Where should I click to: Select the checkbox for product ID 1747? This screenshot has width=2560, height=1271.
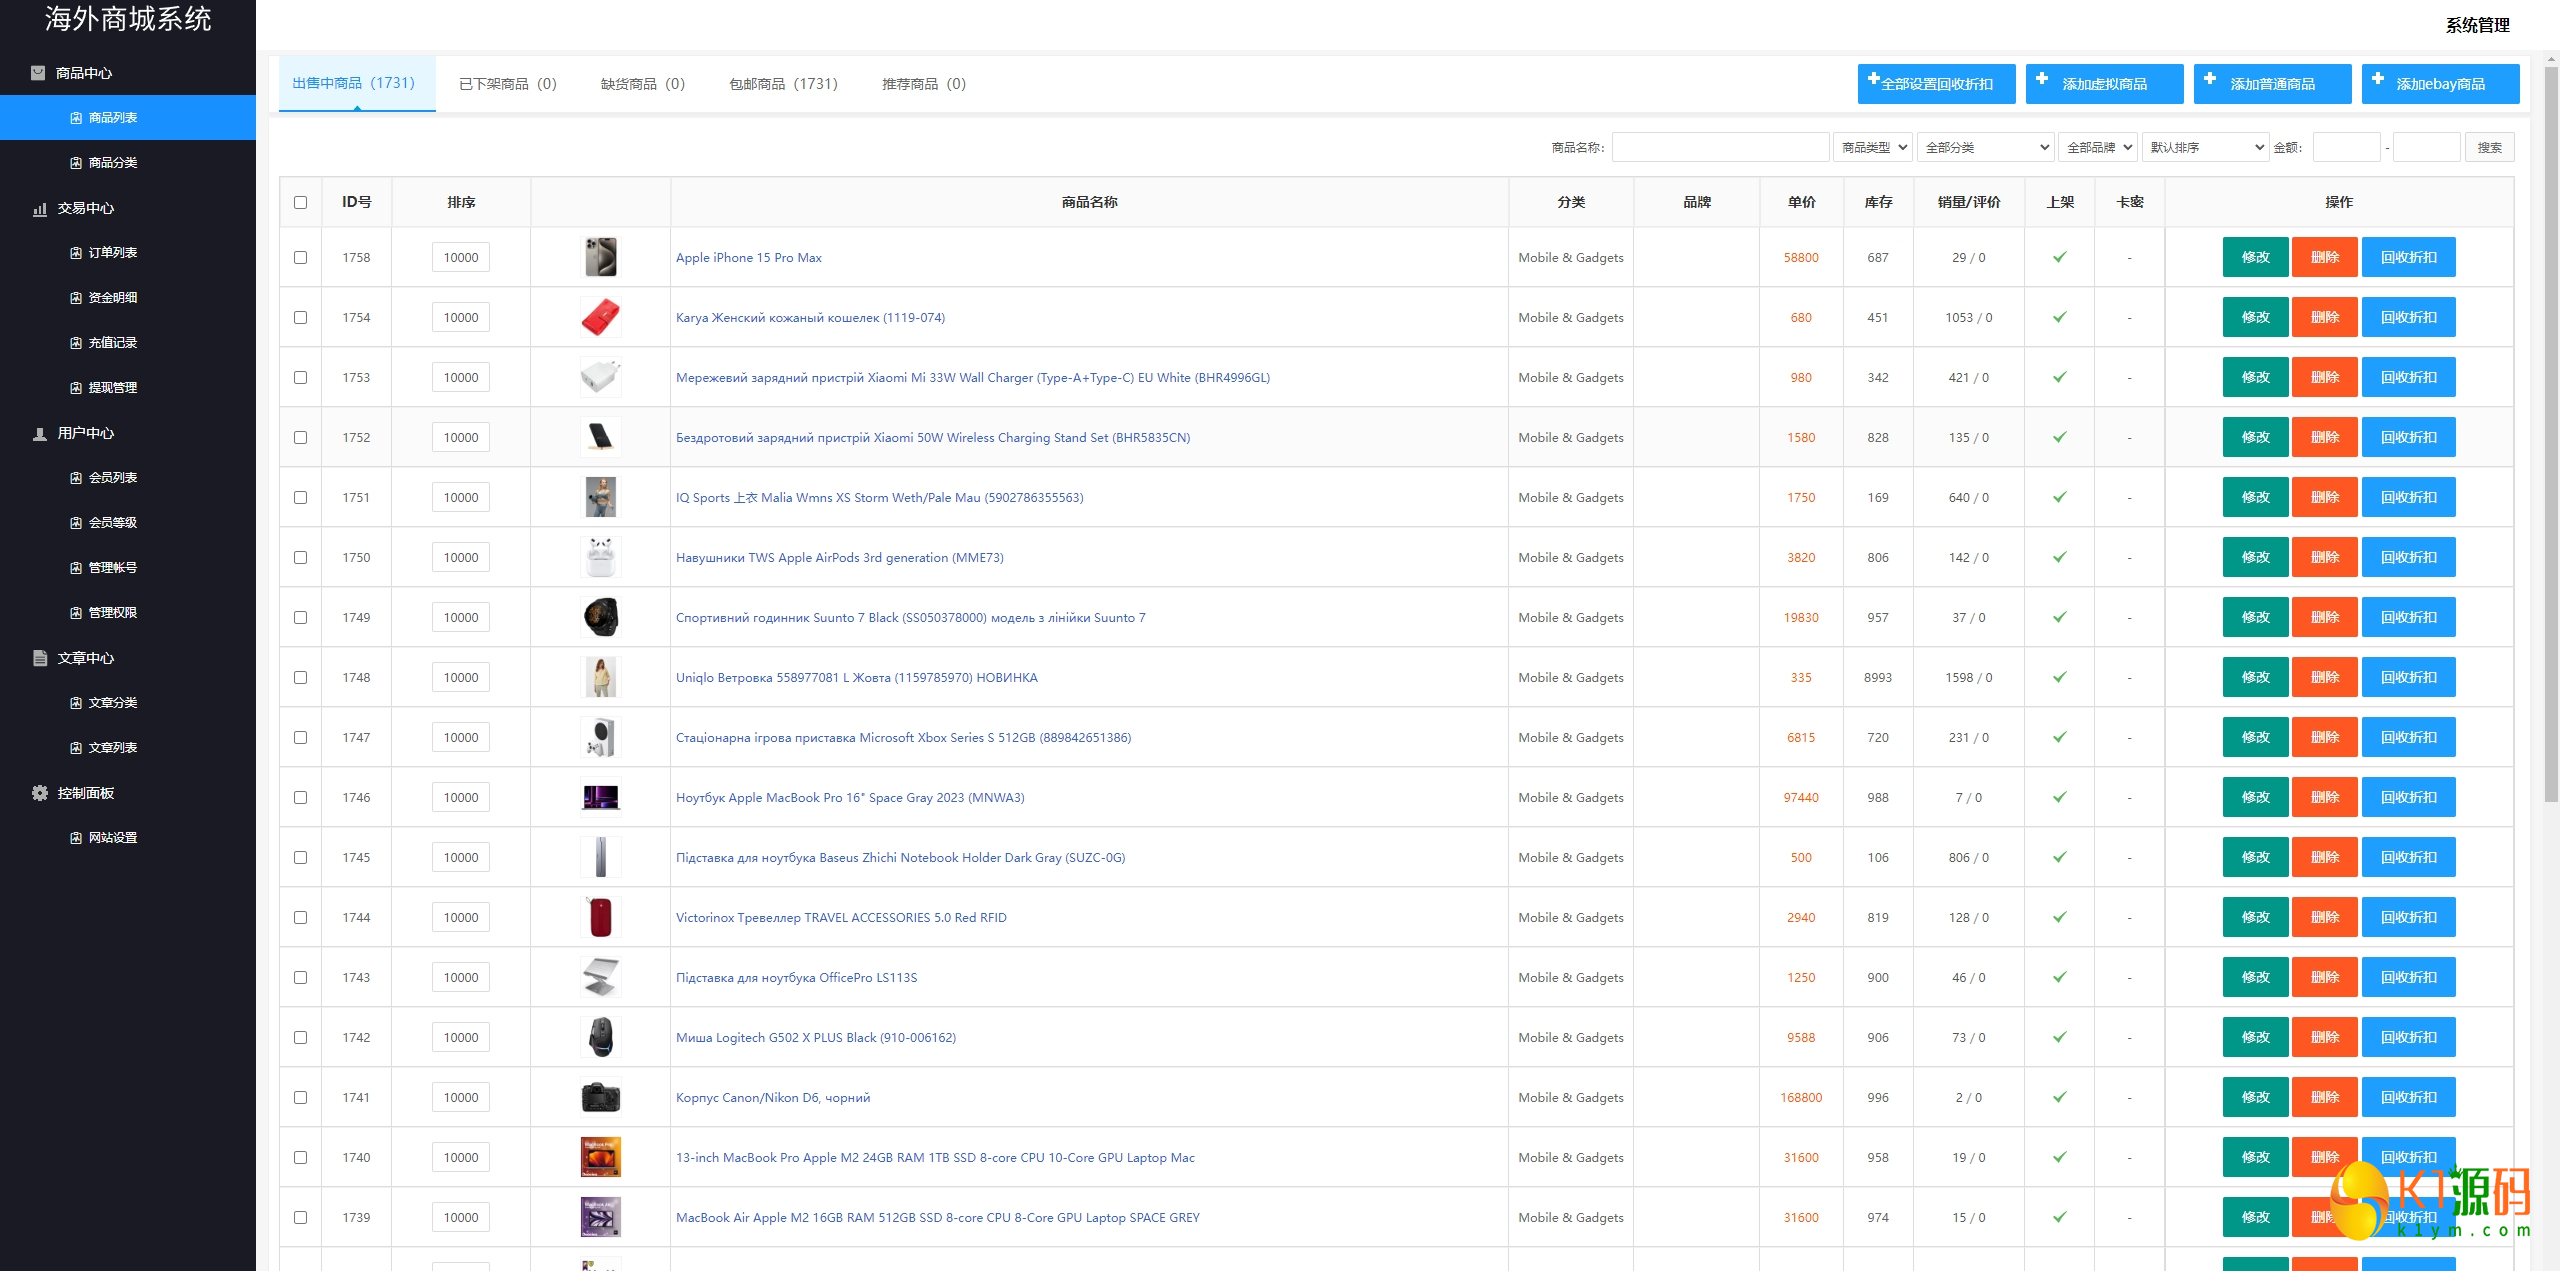(x=300, y=737)
